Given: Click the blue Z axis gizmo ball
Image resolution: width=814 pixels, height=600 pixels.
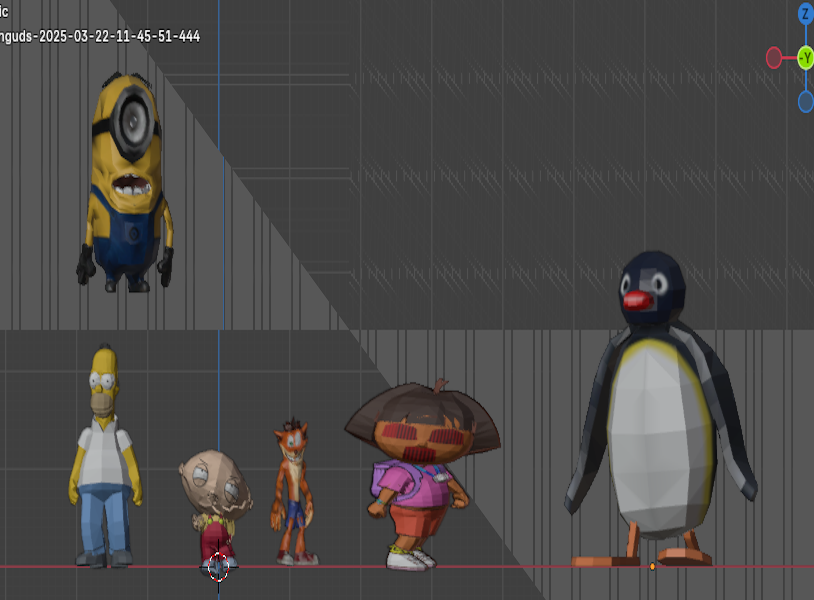Looking at the screenshot, I should coord(806,14).
